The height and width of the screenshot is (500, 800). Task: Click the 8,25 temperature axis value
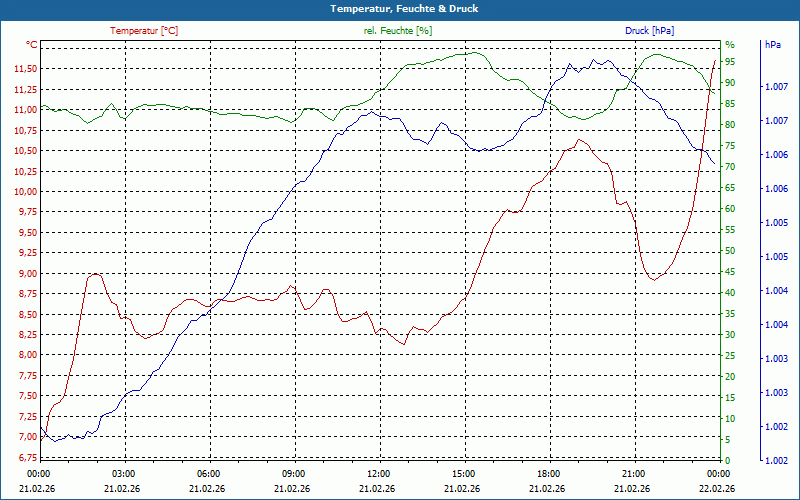point(28,335)
